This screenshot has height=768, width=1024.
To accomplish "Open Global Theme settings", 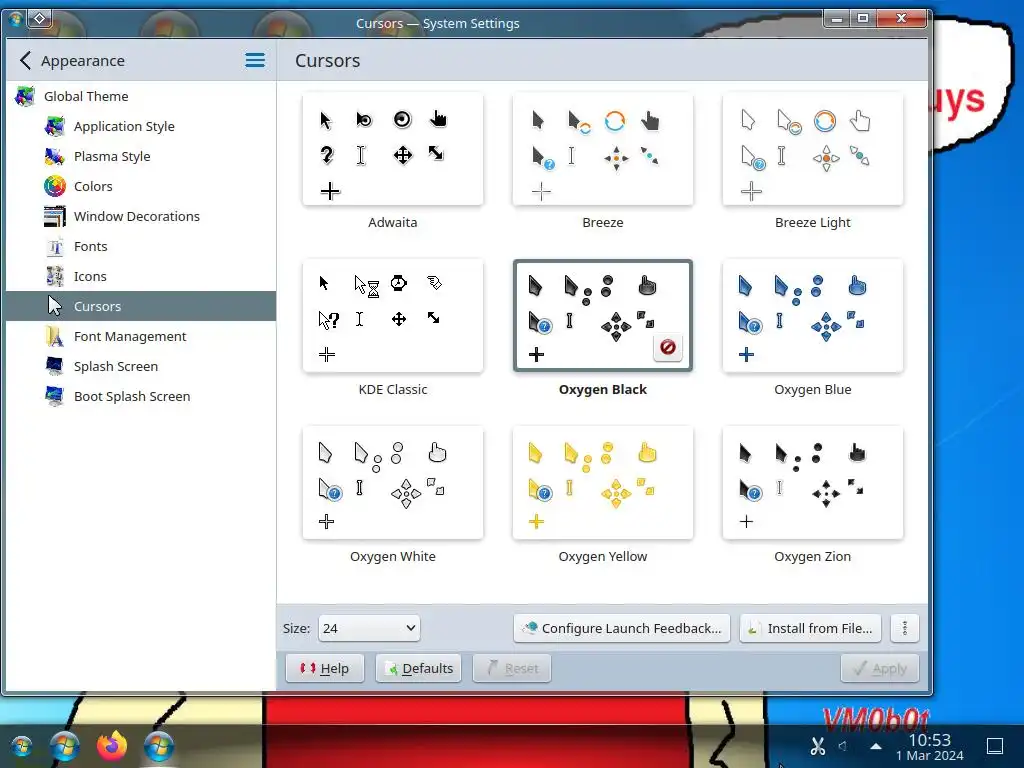I will click(141, 97).
